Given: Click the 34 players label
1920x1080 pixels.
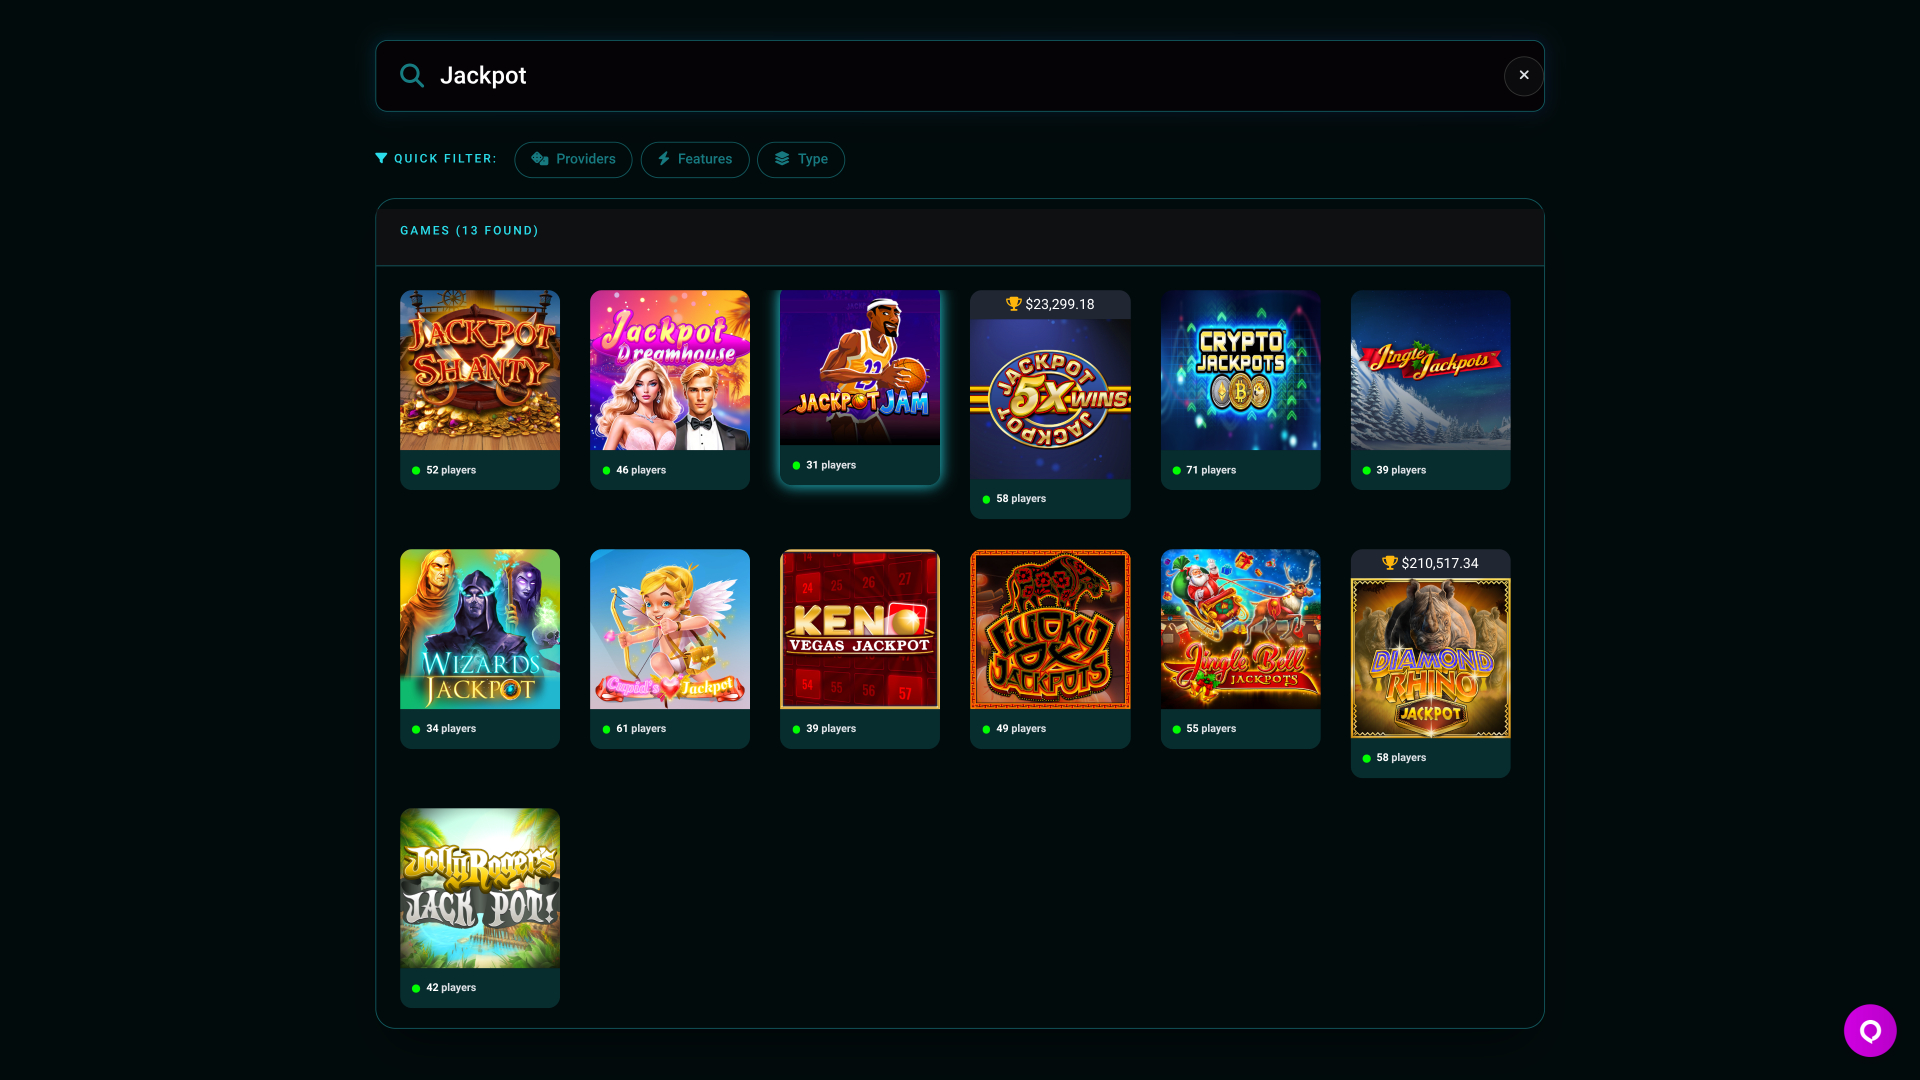Looking at the screenshot, I should 451,729.
